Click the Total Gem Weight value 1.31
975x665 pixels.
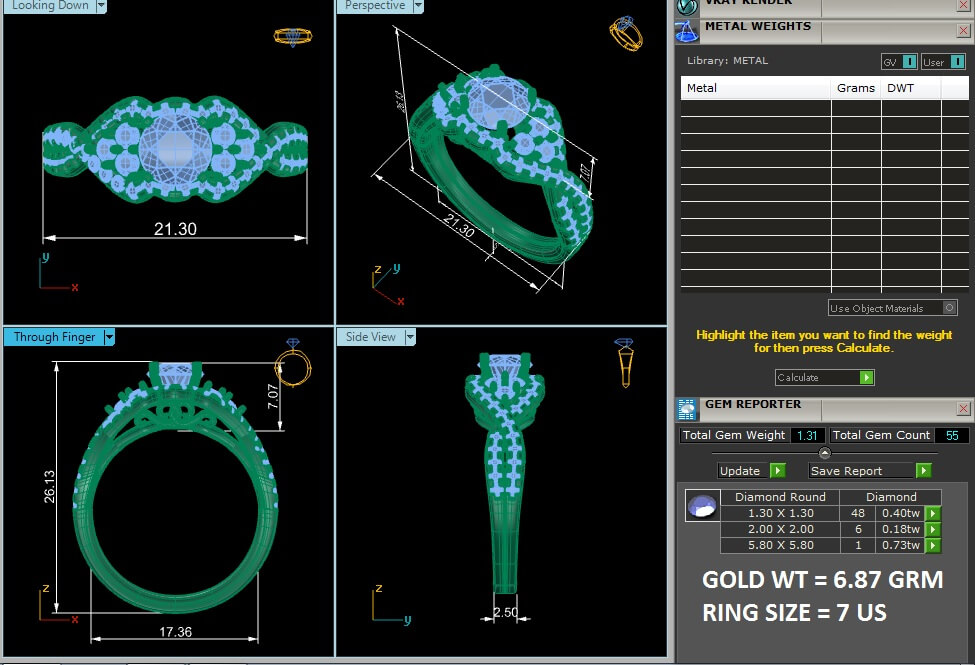pos(807,435)
